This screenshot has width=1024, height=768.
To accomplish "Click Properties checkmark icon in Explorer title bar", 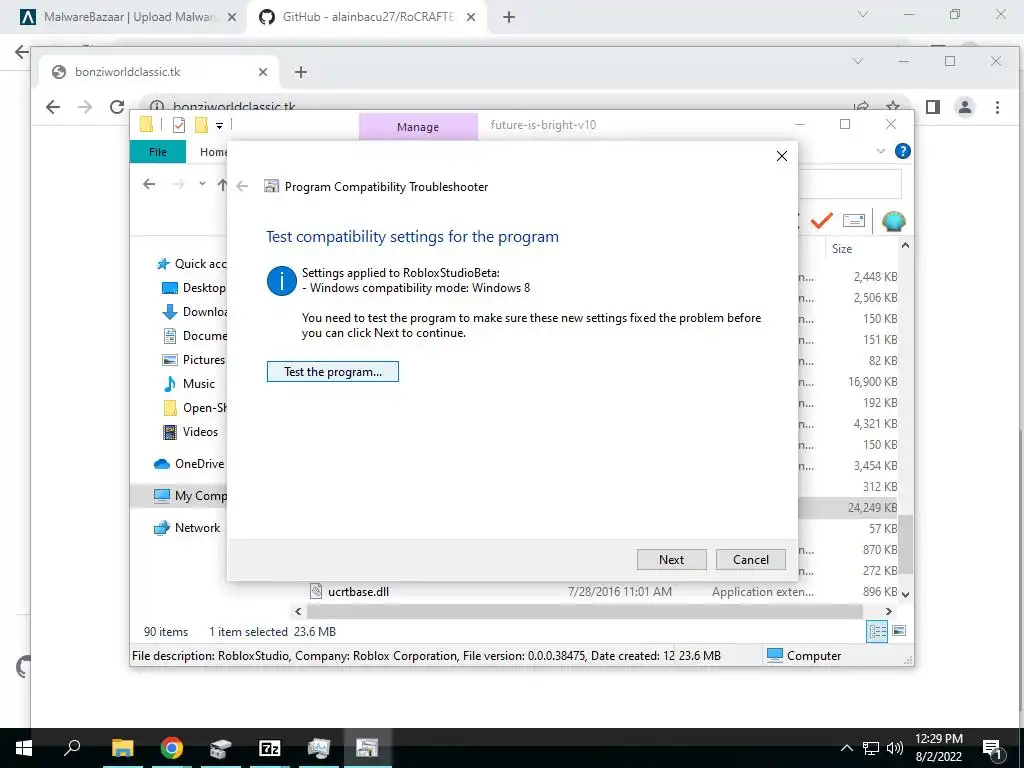I will (179, 125).
